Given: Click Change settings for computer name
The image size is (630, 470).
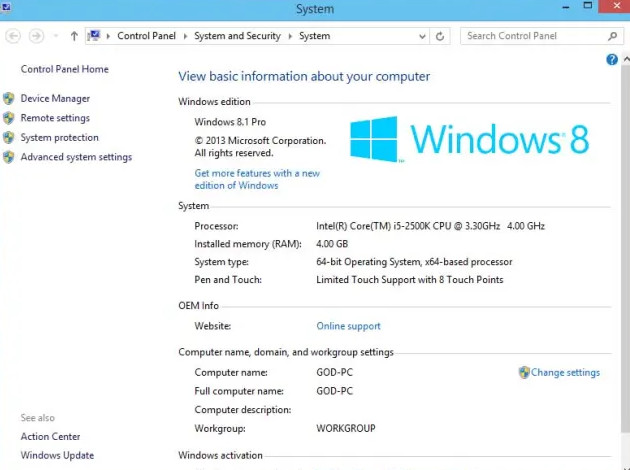Looking at the screenshot, I should (565, 372).
